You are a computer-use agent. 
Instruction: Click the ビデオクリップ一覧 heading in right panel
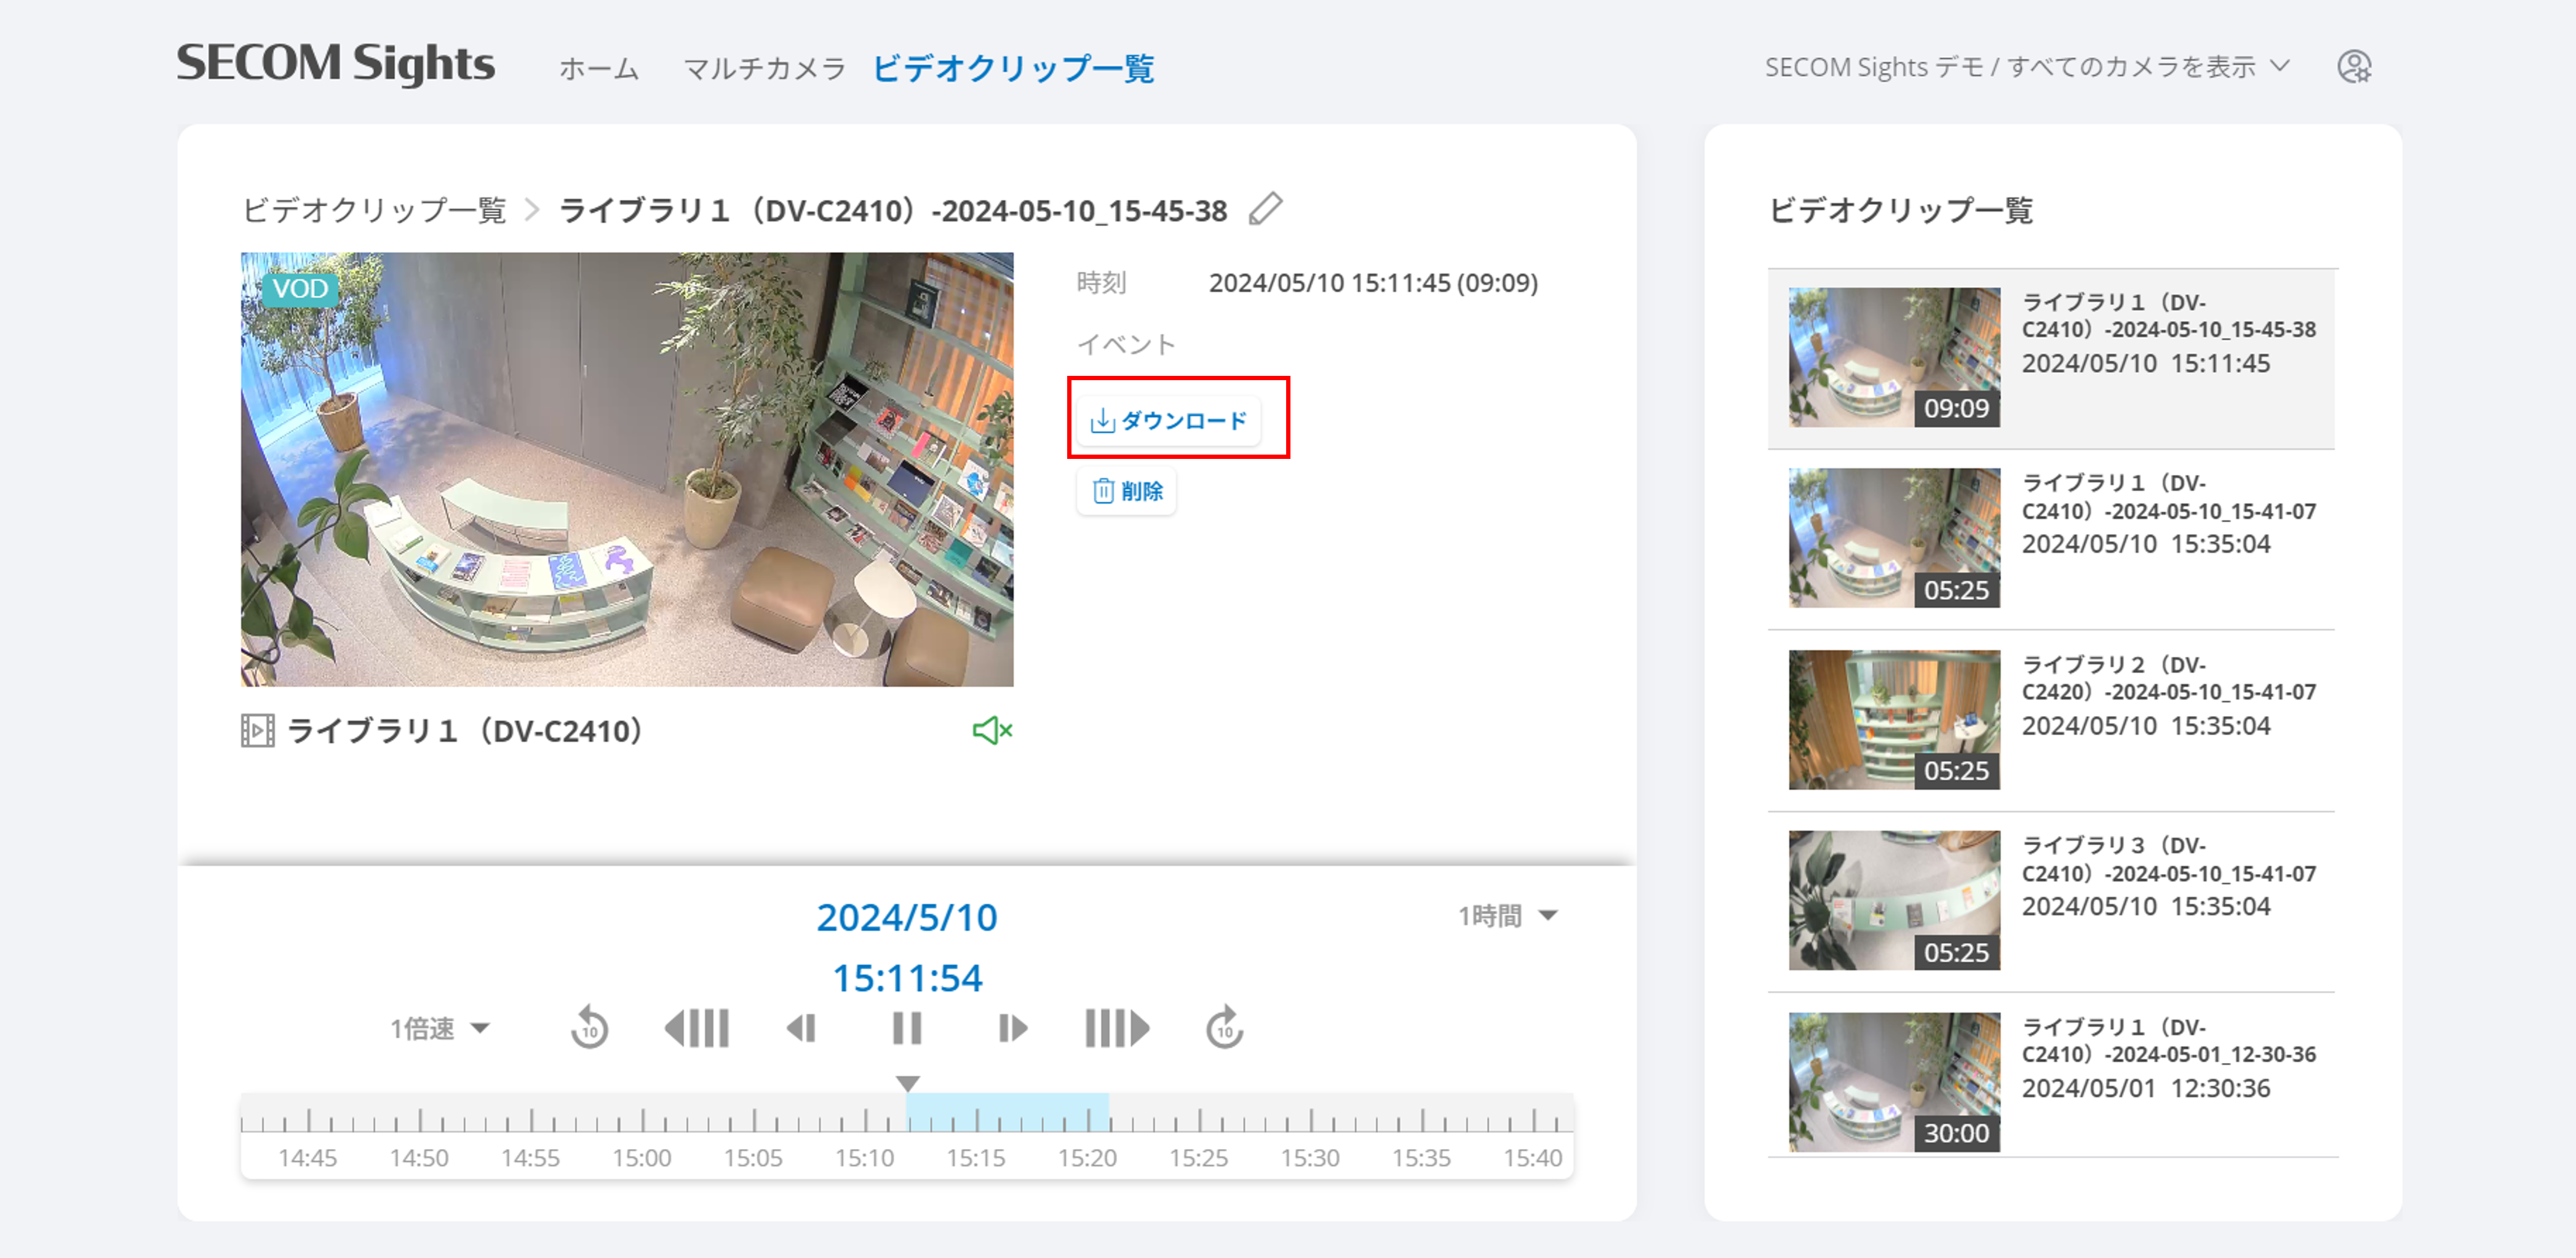[x=1900, y=210]
